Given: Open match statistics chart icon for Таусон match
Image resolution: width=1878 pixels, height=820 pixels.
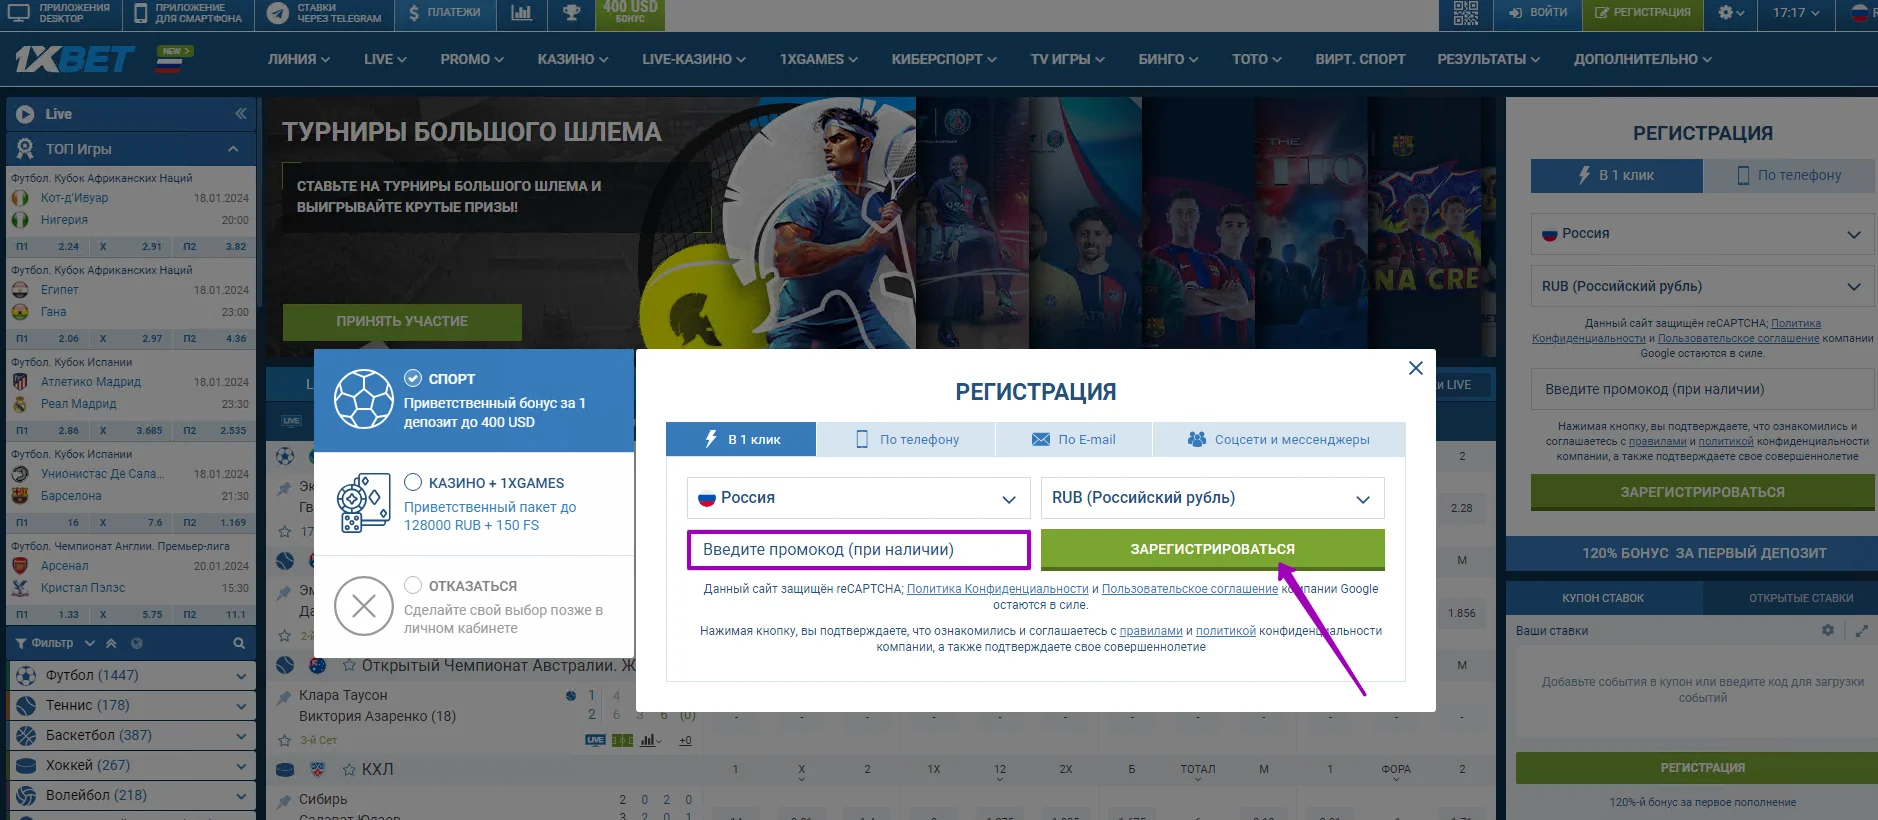Looking at the screenshot, I should click(650, 740).
